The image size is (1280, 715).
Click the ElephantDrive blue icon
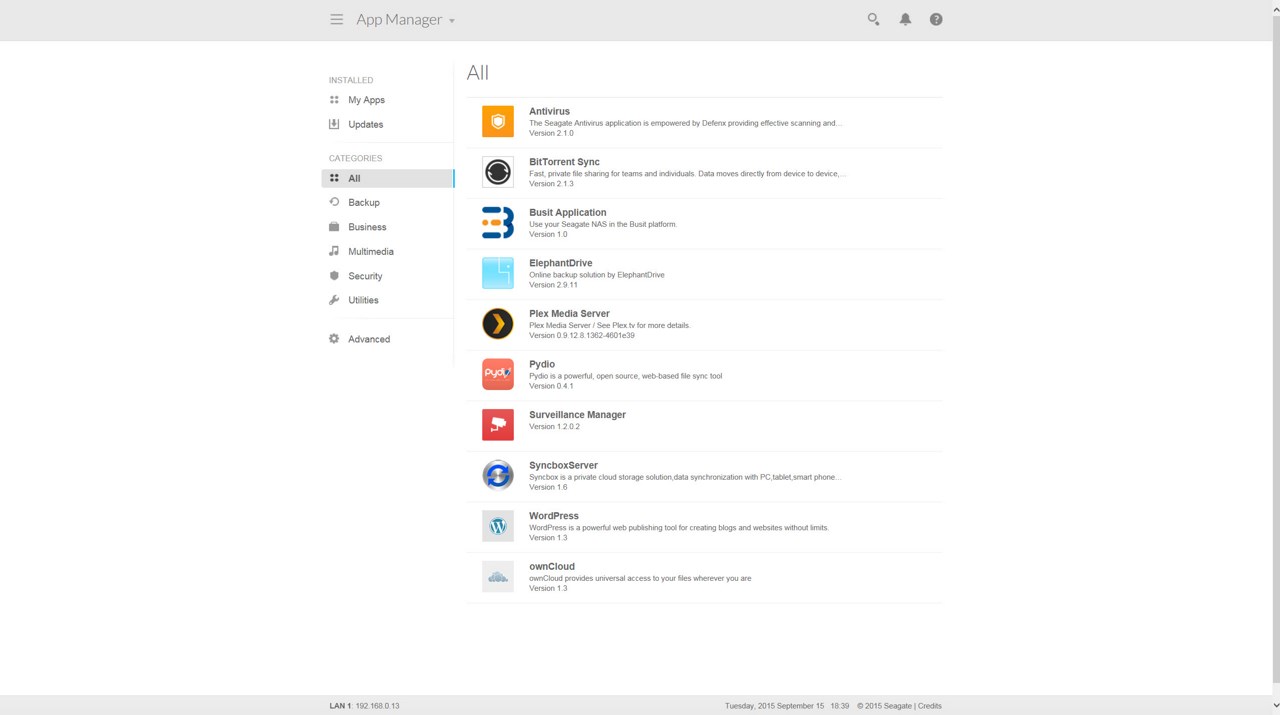[x=498, y=273]
